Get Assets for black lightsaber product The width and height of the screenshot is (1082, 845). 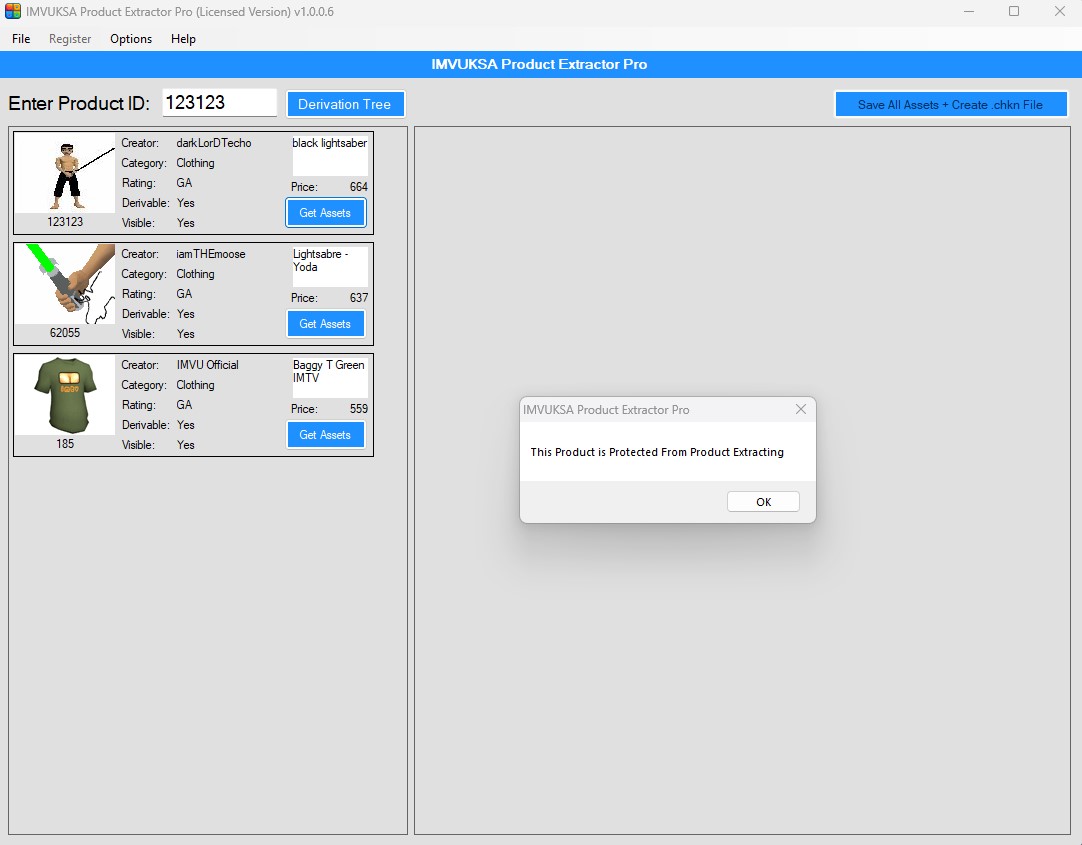(x=325, y=212)
